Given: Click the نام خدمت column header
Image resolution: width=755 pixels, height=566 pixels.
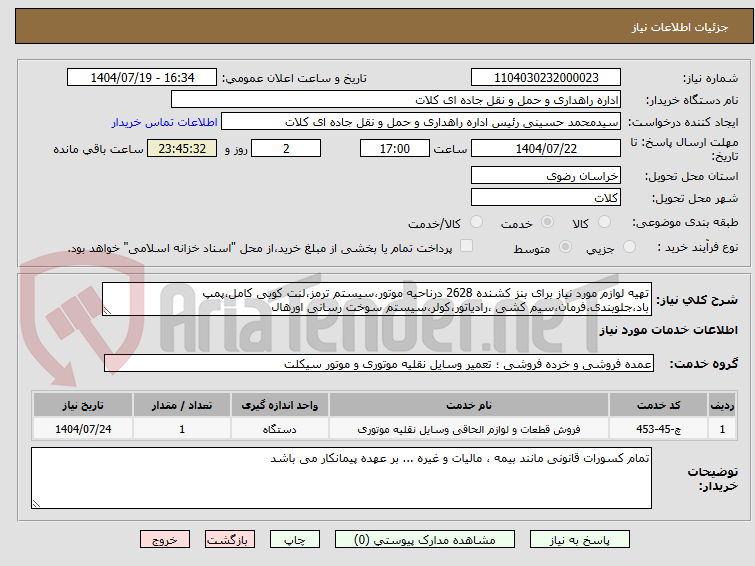Looking at the screenshot, I should tap(469, 405).
